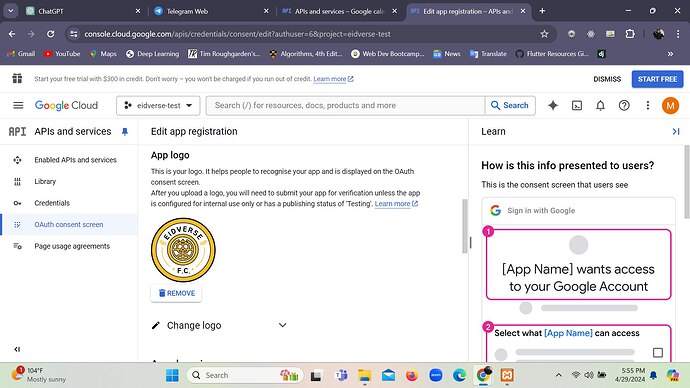The image size is (690, 388).
Task: Click the START FREE button
Action: click(657, 79)
